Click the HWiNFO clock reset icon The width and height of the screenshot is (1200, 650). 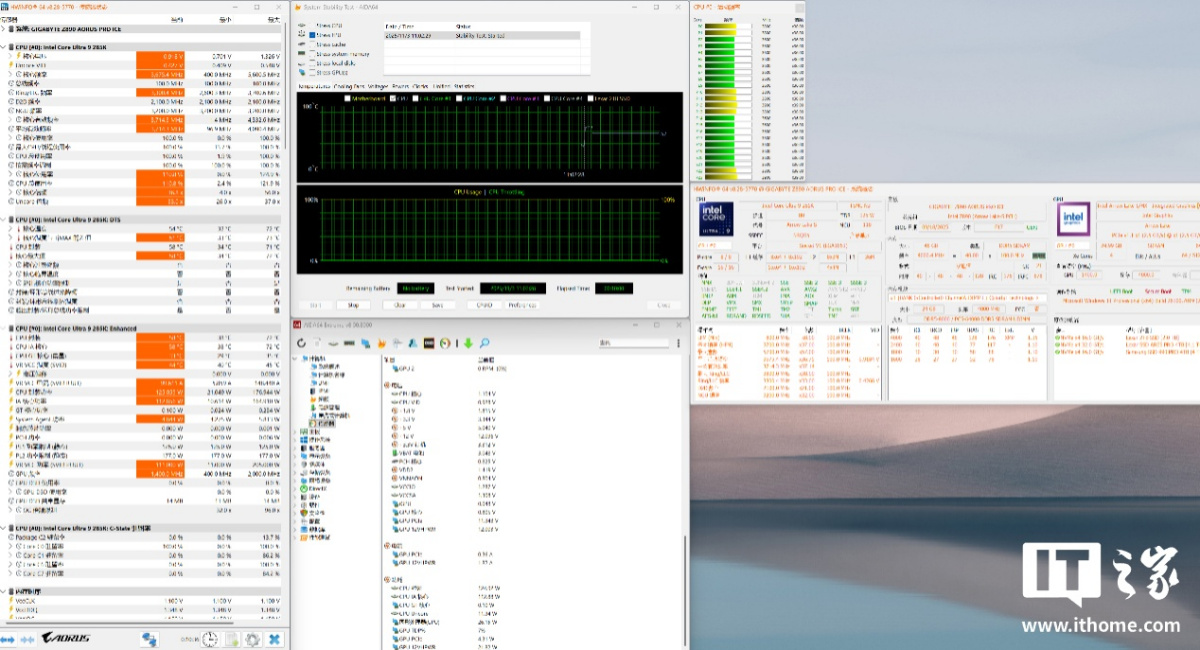(x=211, y=639)
